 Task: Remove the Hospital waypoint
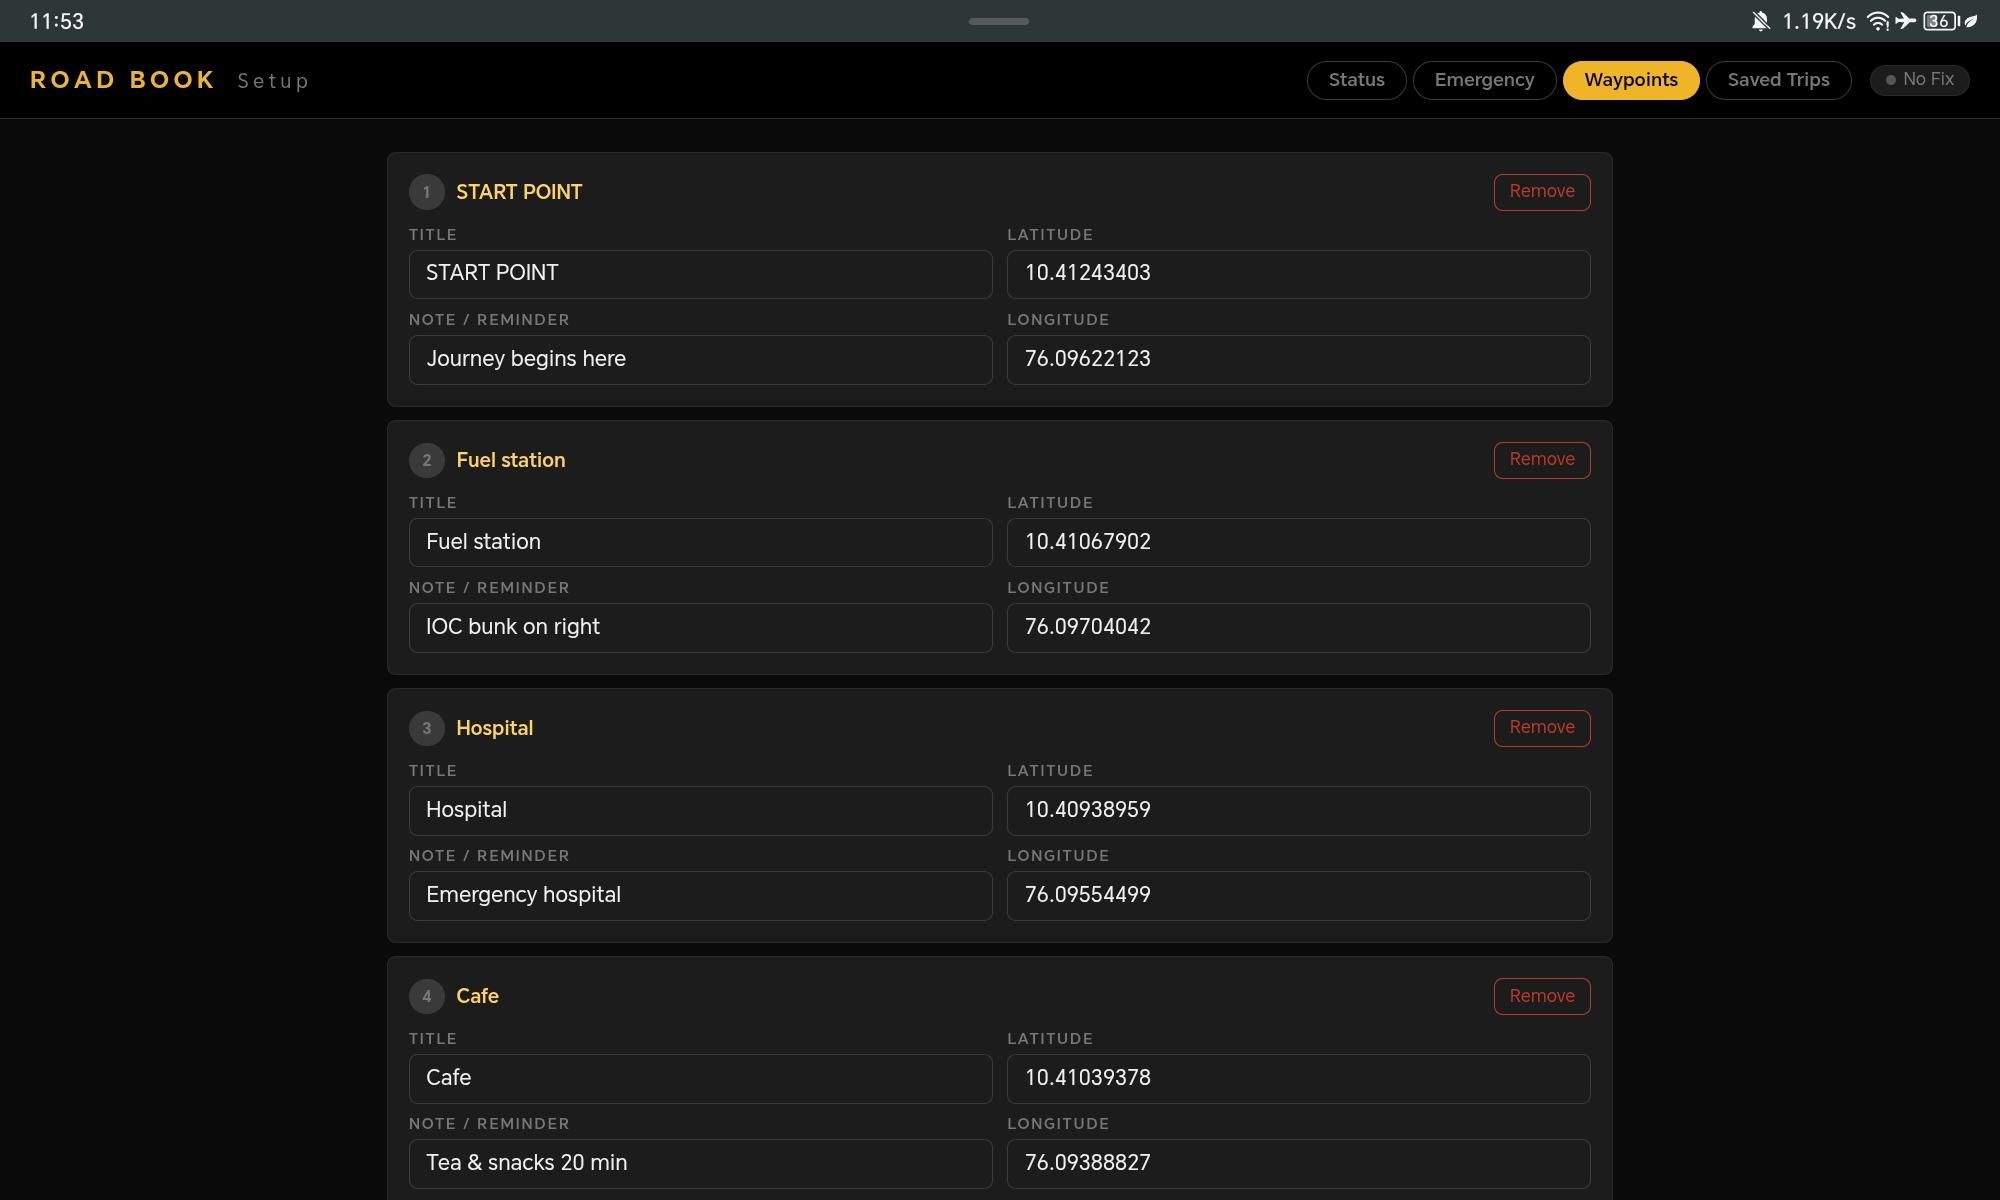click(1542, 728)
